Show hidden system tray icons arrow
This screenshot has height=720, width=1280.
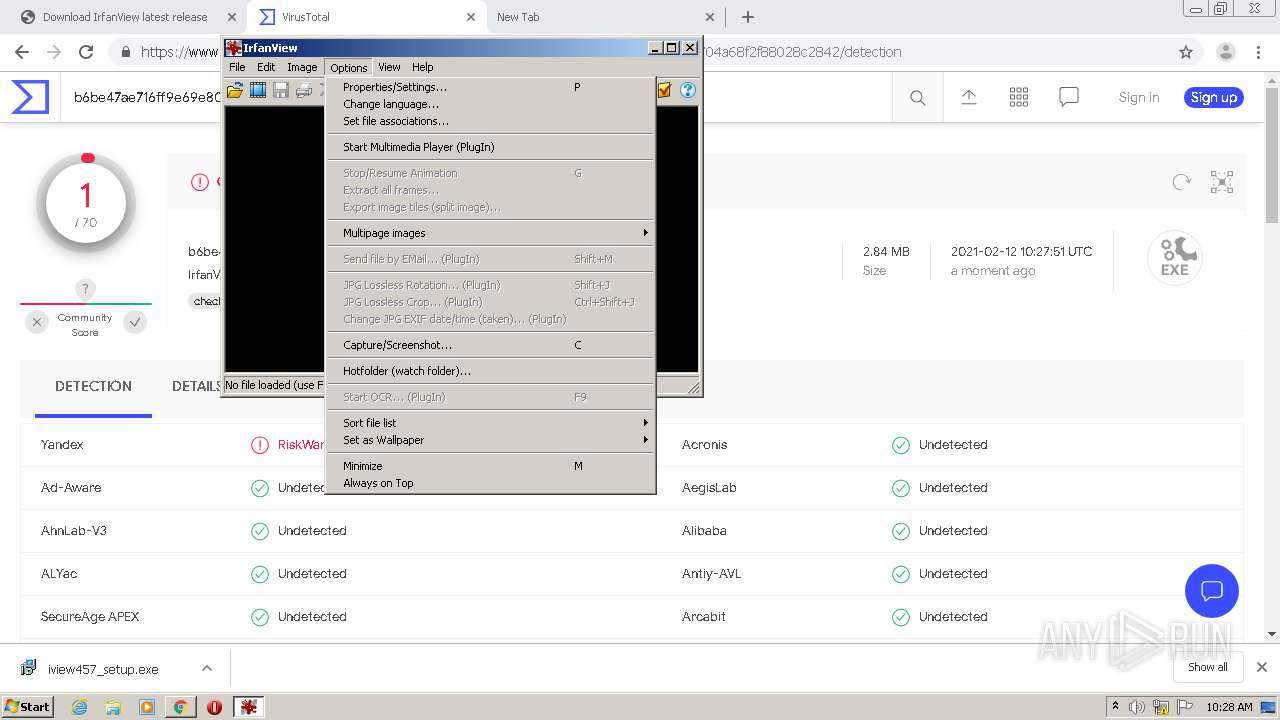pyautogui.click(x=1116, y=707)
